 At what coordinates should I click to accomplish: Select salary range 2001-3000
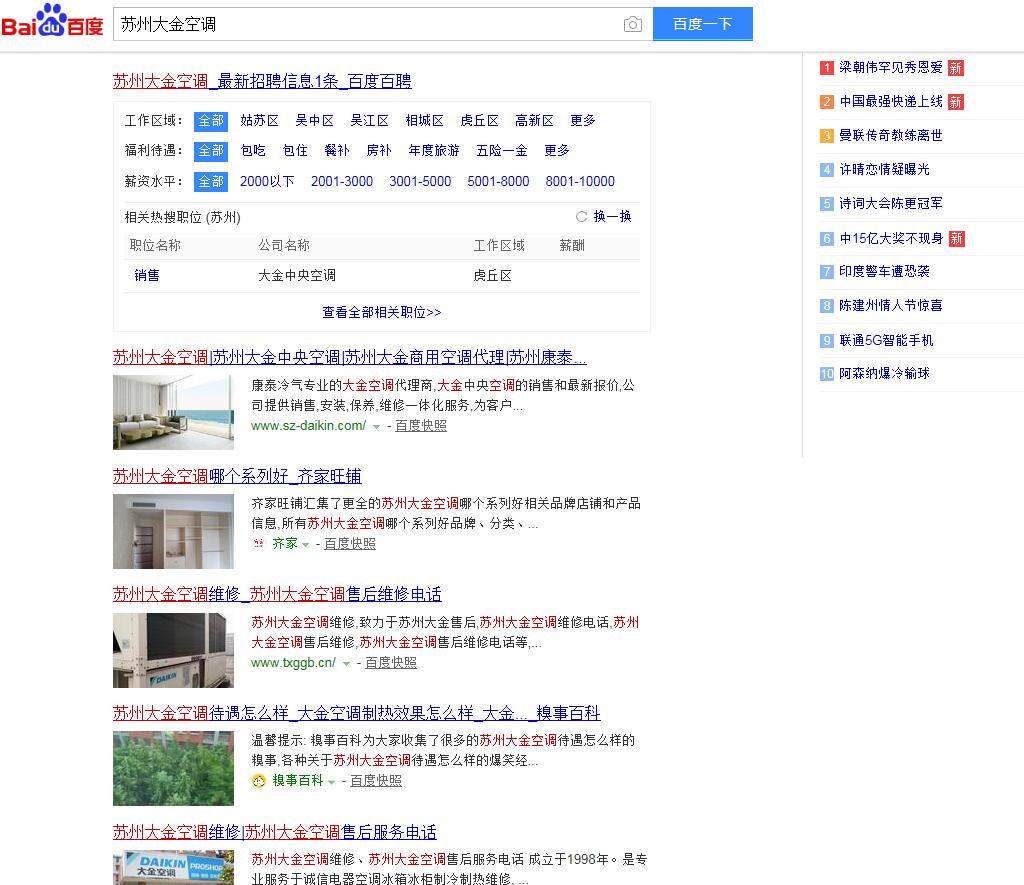pyautogui.click(x=342, y=182)
